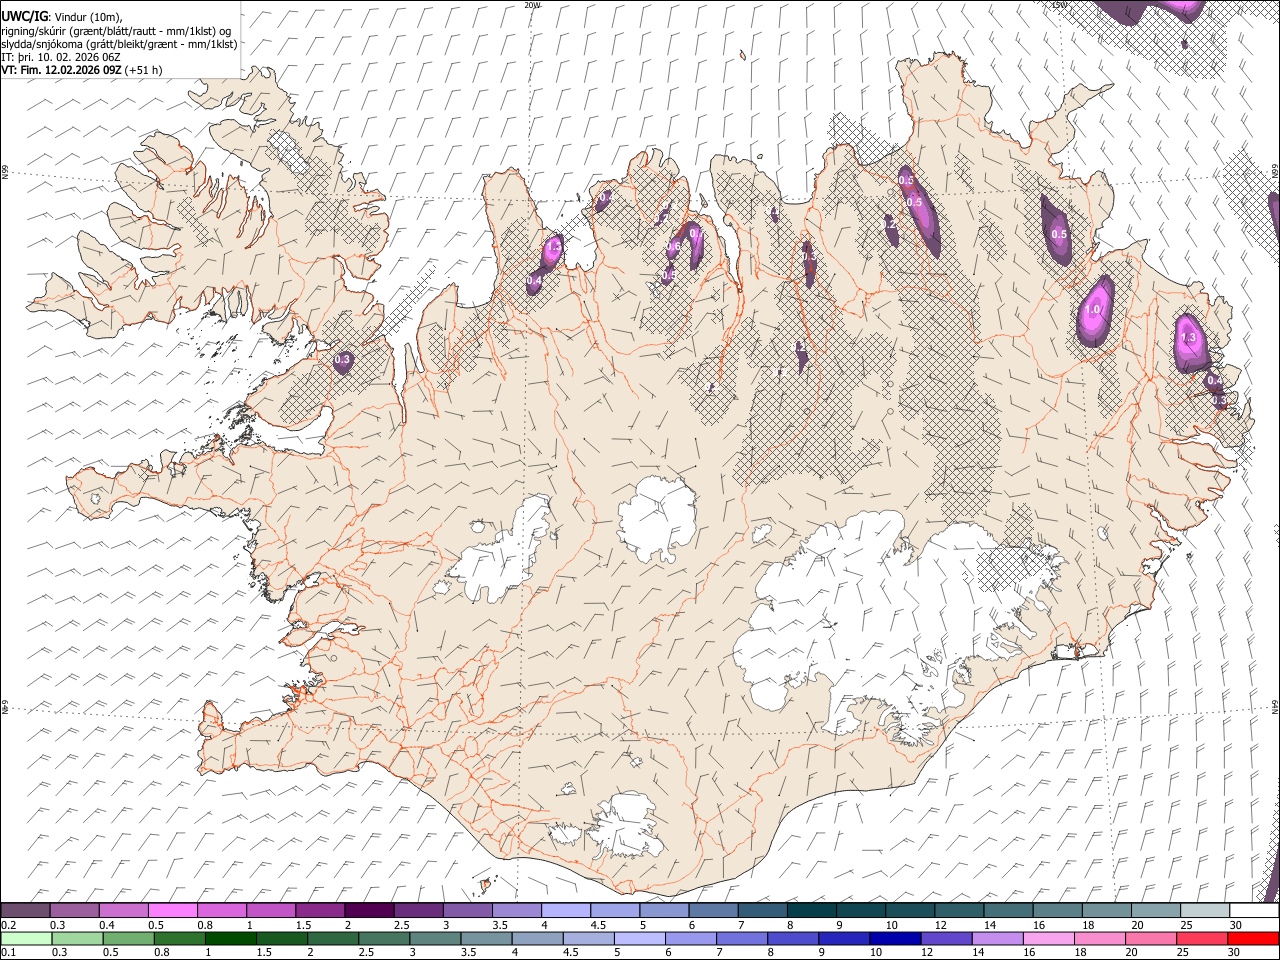Click the VT: Fim. 12.02.2026 09Z valid time
1280x960 pixels.
[x=61, y=70]
